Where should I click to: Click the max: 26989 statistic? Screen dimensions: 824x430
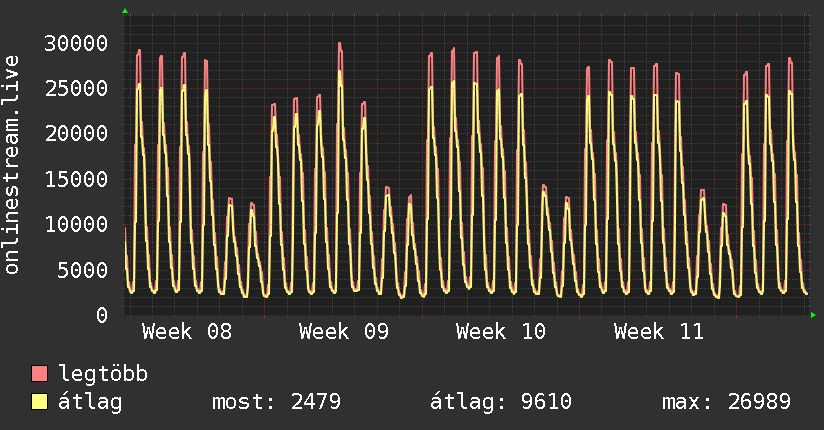tap(726, 402)
